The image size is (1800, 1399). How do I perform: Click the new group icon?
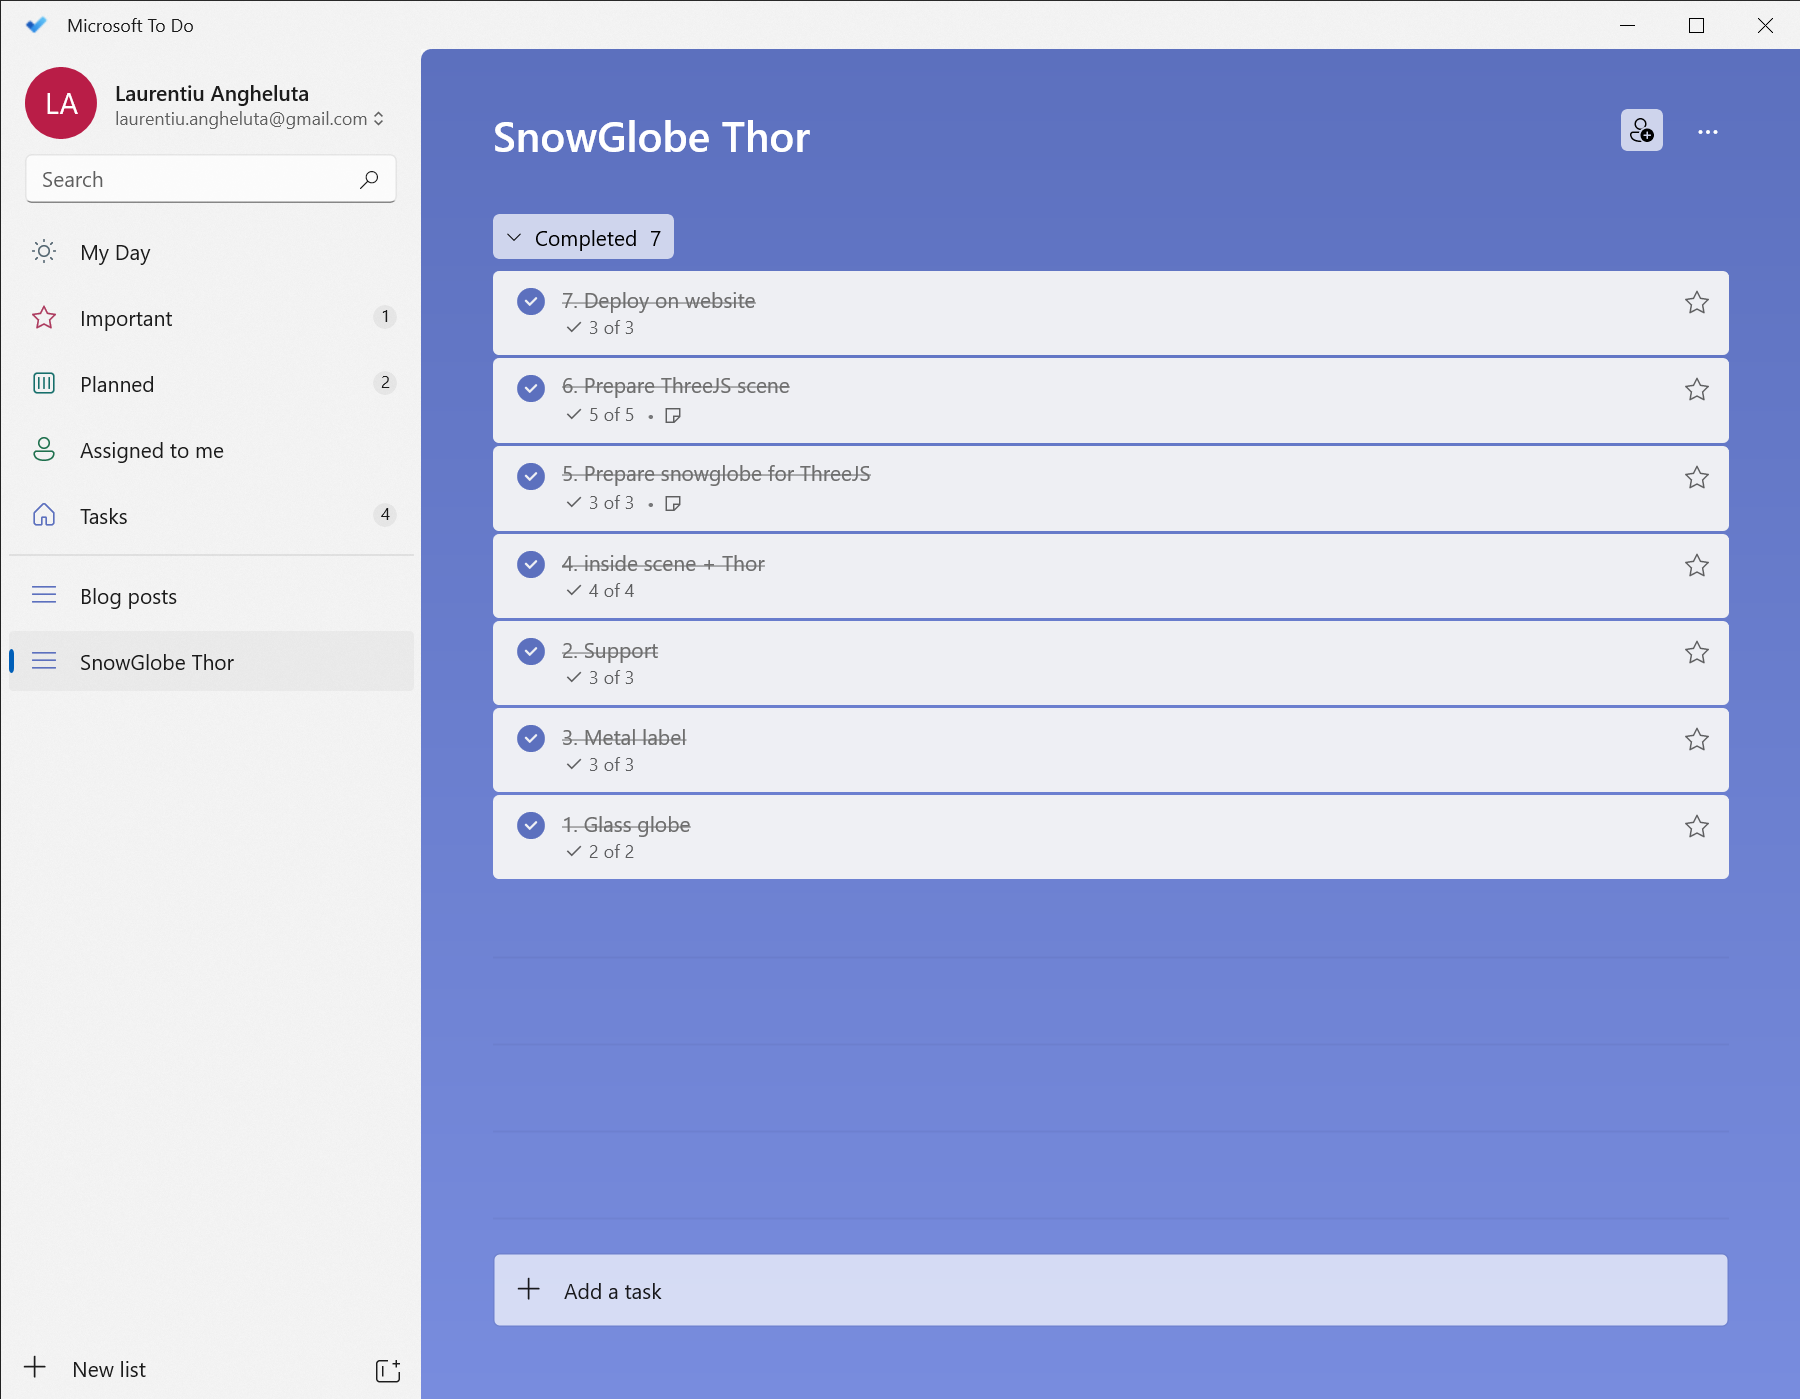[x=388, y=1370]
